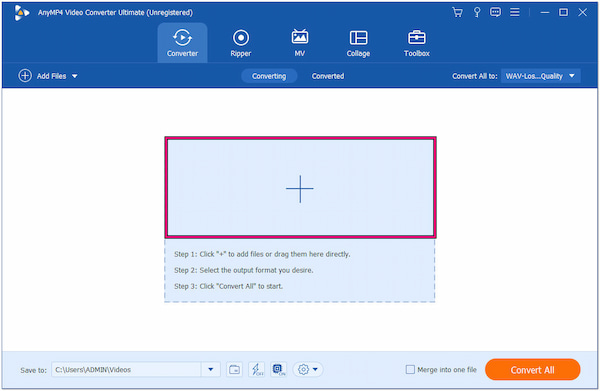Click the AnyMP4 app logo
The width and height of the screenshot is (600, 391).
click(x=21, y=13)
